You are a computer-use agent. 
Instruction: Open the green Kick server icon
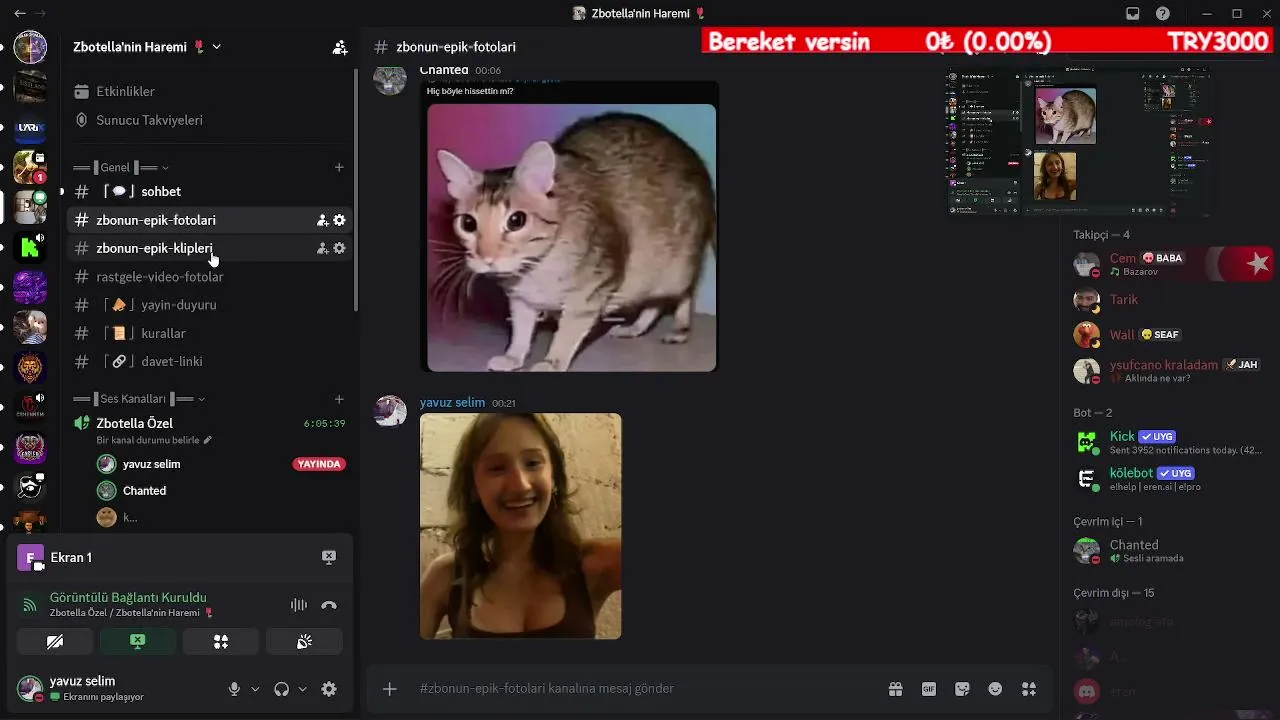click(30, 247)
